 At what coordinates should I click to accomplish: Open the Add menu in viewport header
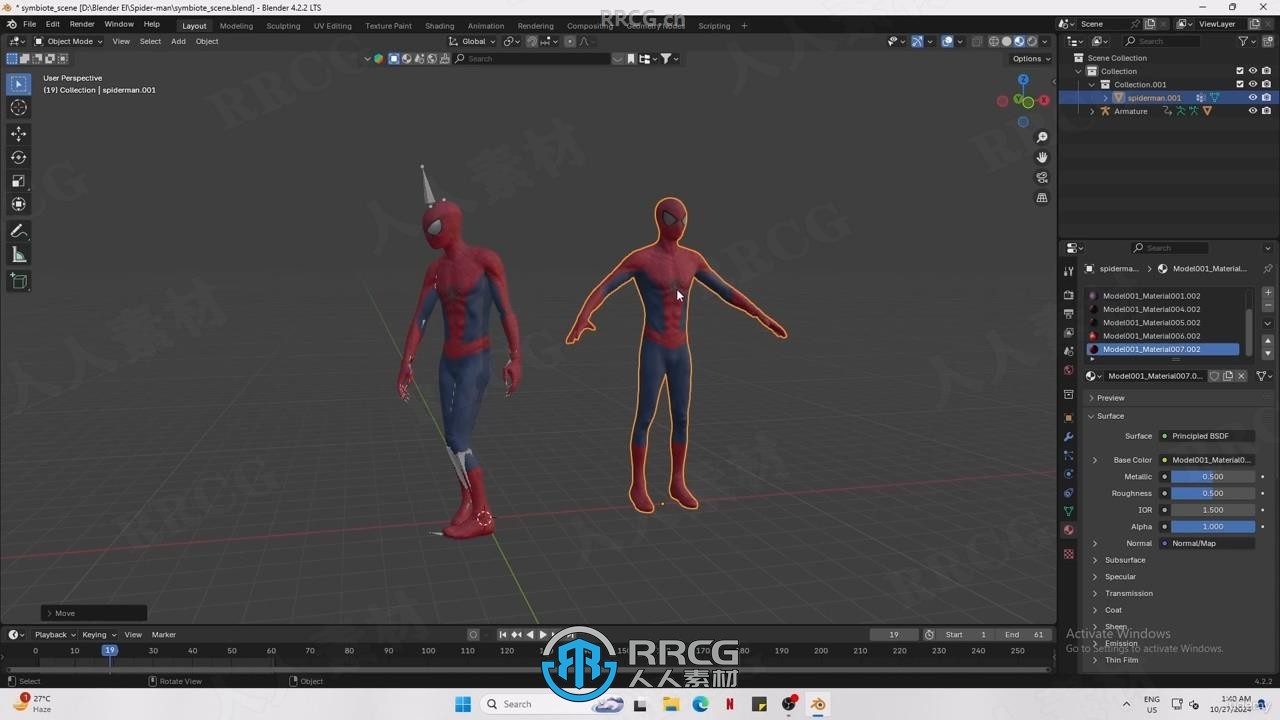[178, 41]
